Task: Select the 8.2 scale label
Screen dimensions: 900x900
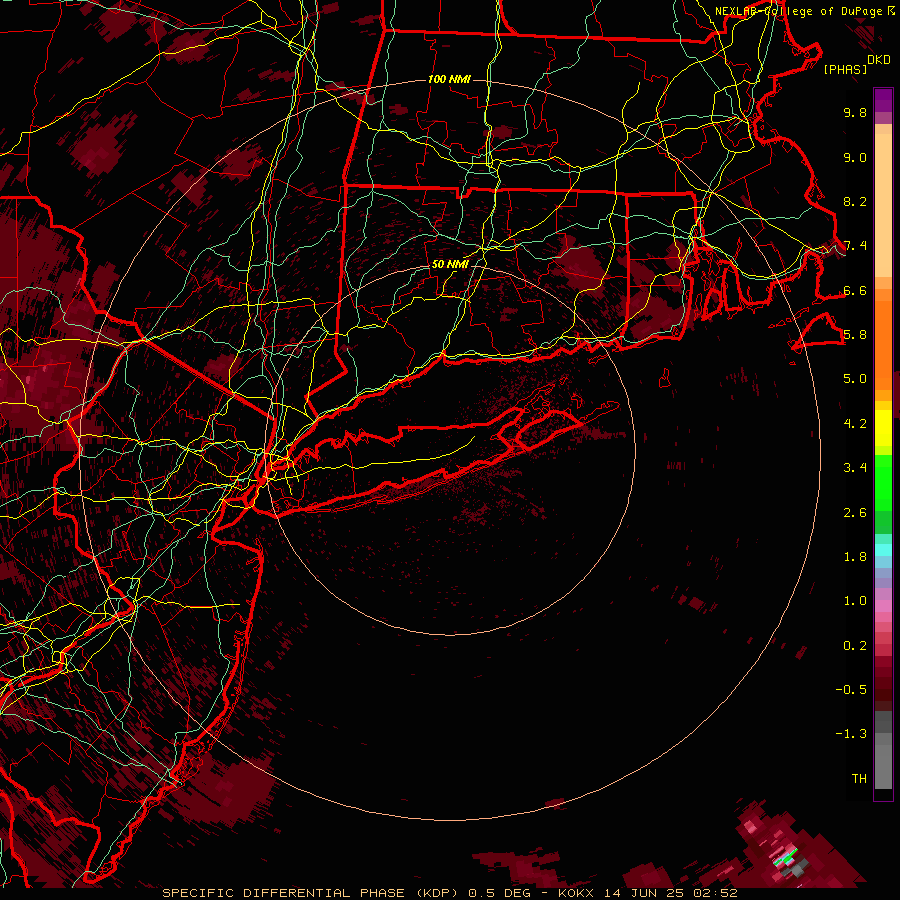Action: (x=855, y=201)
